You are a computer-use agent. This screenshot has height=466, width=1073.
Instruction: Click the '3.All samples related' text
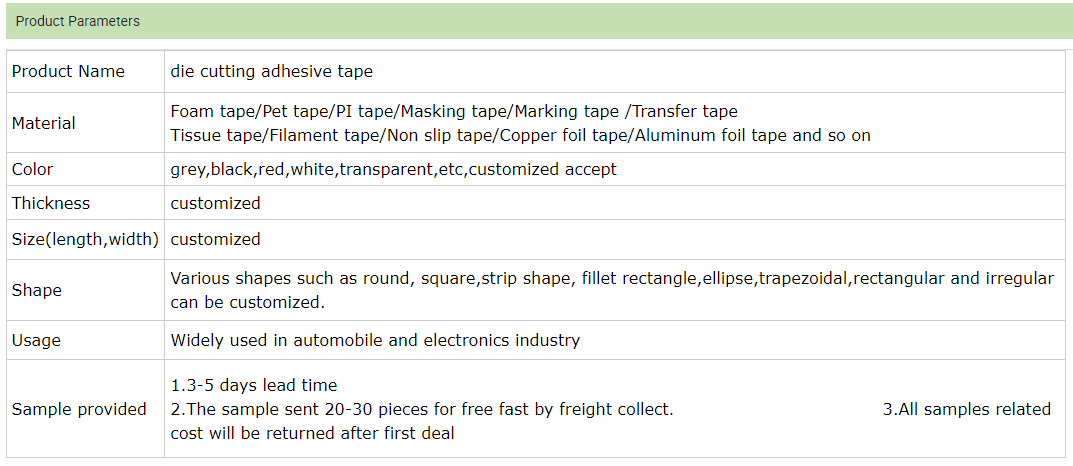(x=966, y=409)
